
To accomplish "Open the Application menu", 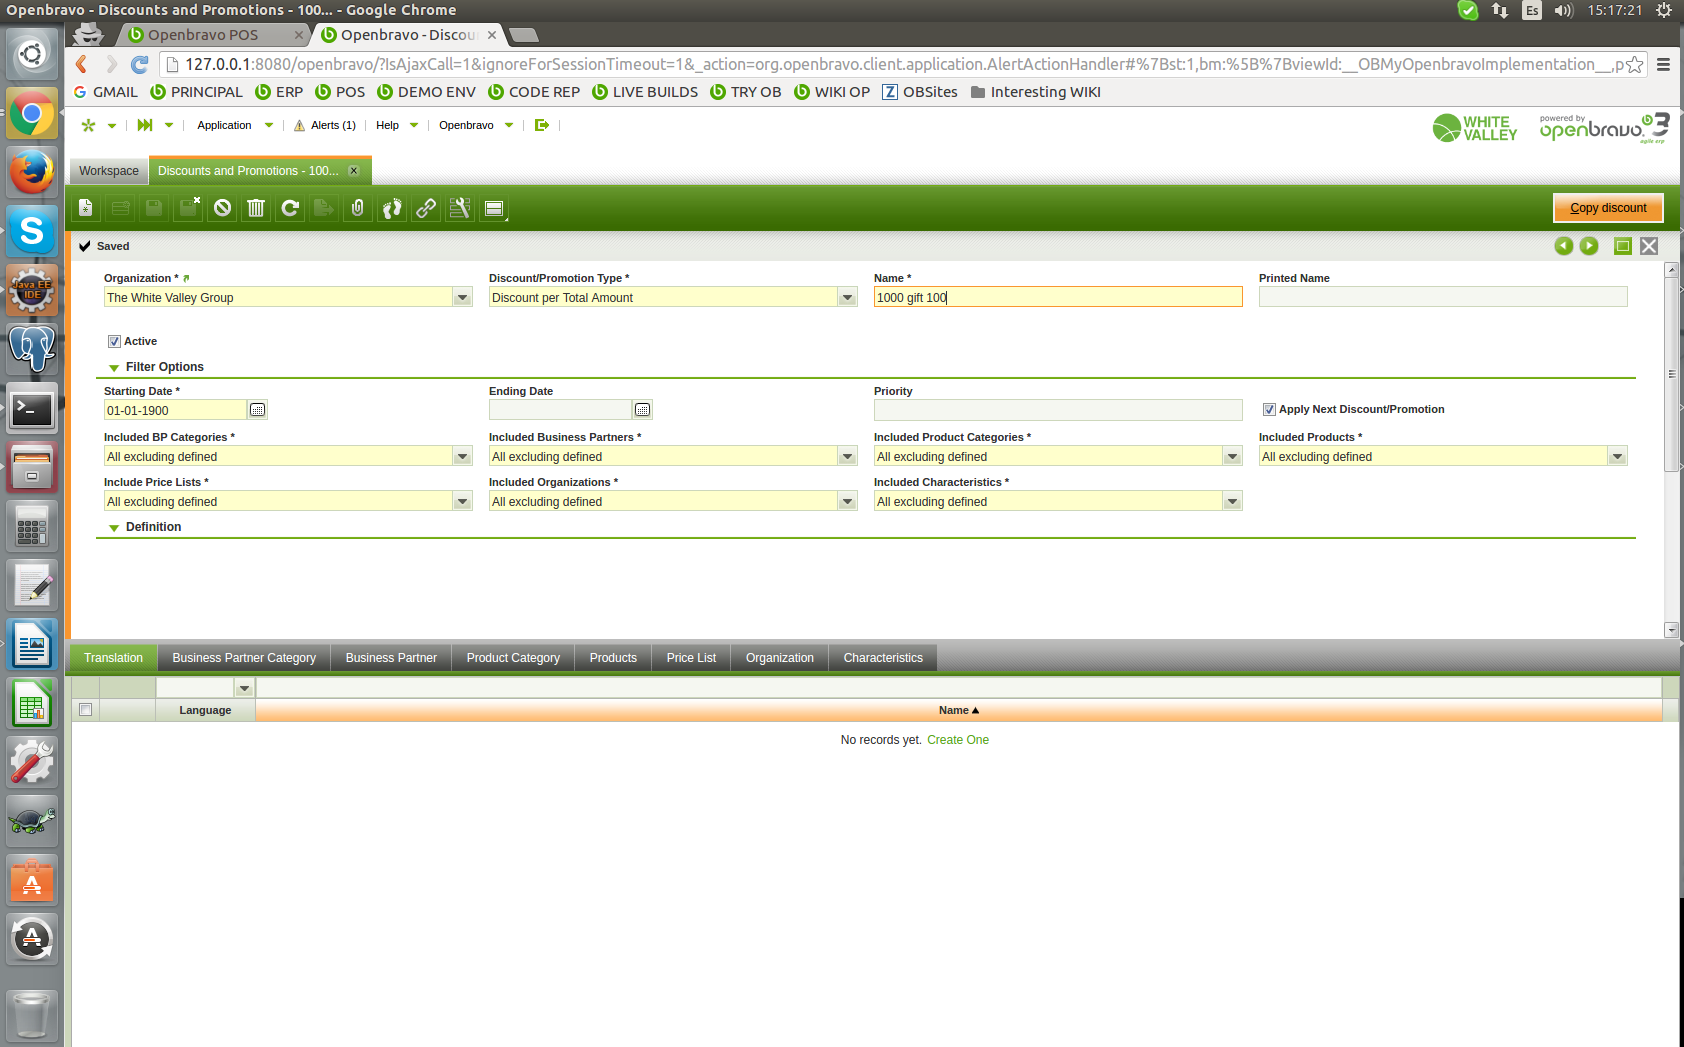I will point(225,126).
